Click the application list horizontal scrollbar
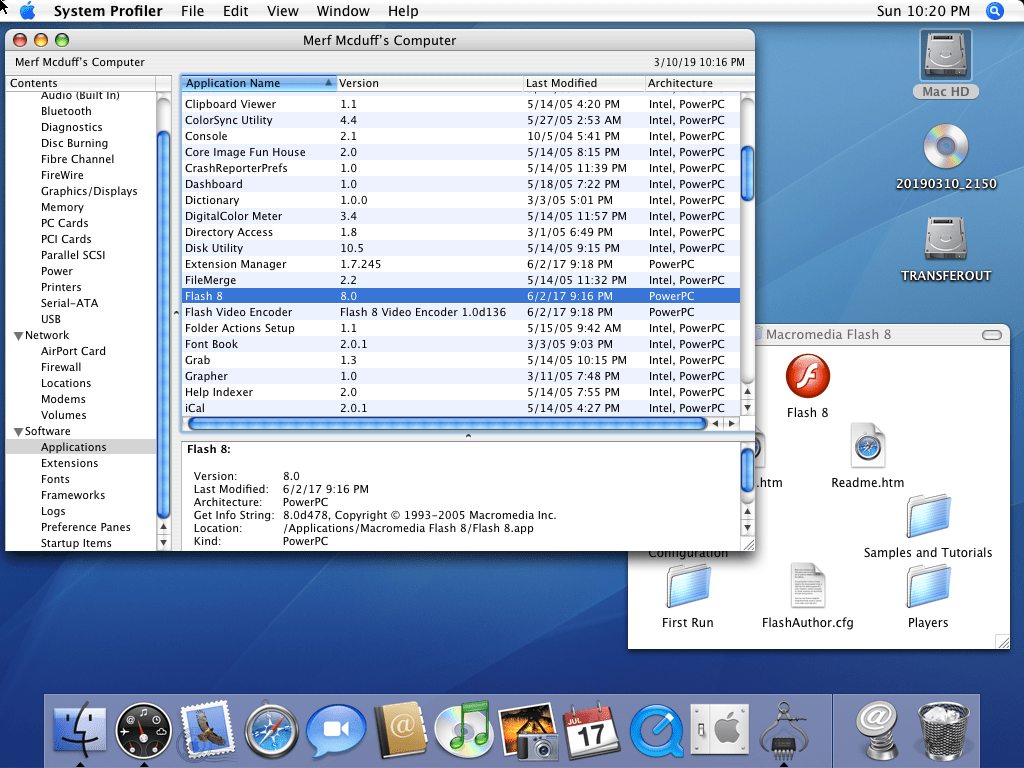Screen dimensions: 1024x768 pos(447,423)
